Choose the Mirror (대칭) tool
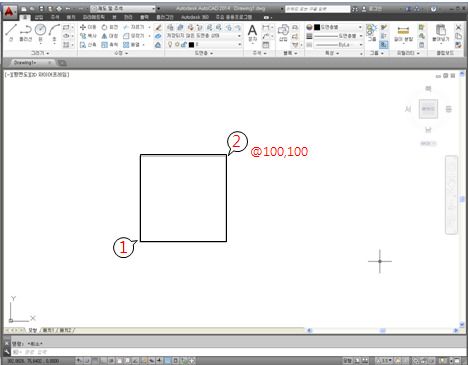468x365 pixels. (x=110, y=36)
